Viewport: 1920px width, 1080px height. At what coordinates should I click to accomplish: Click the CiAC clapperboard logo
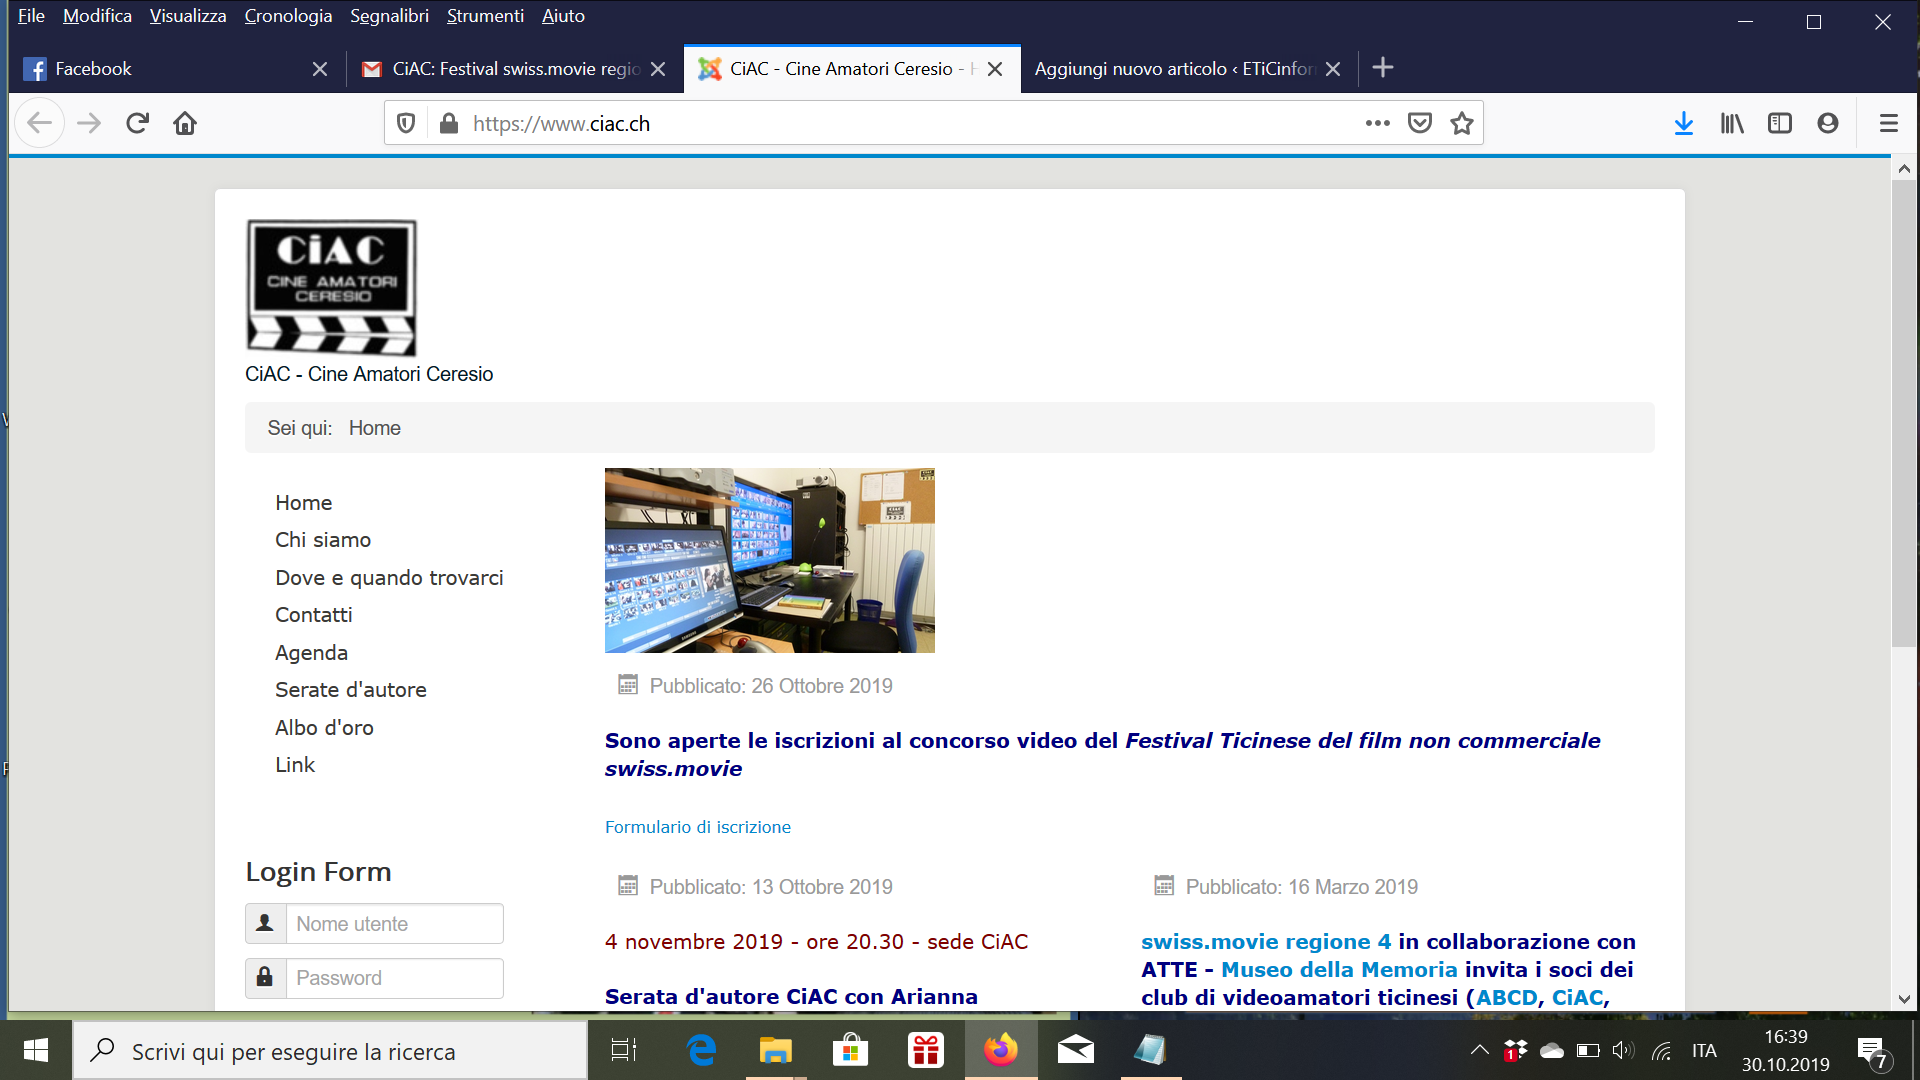[x=331, y=288]
